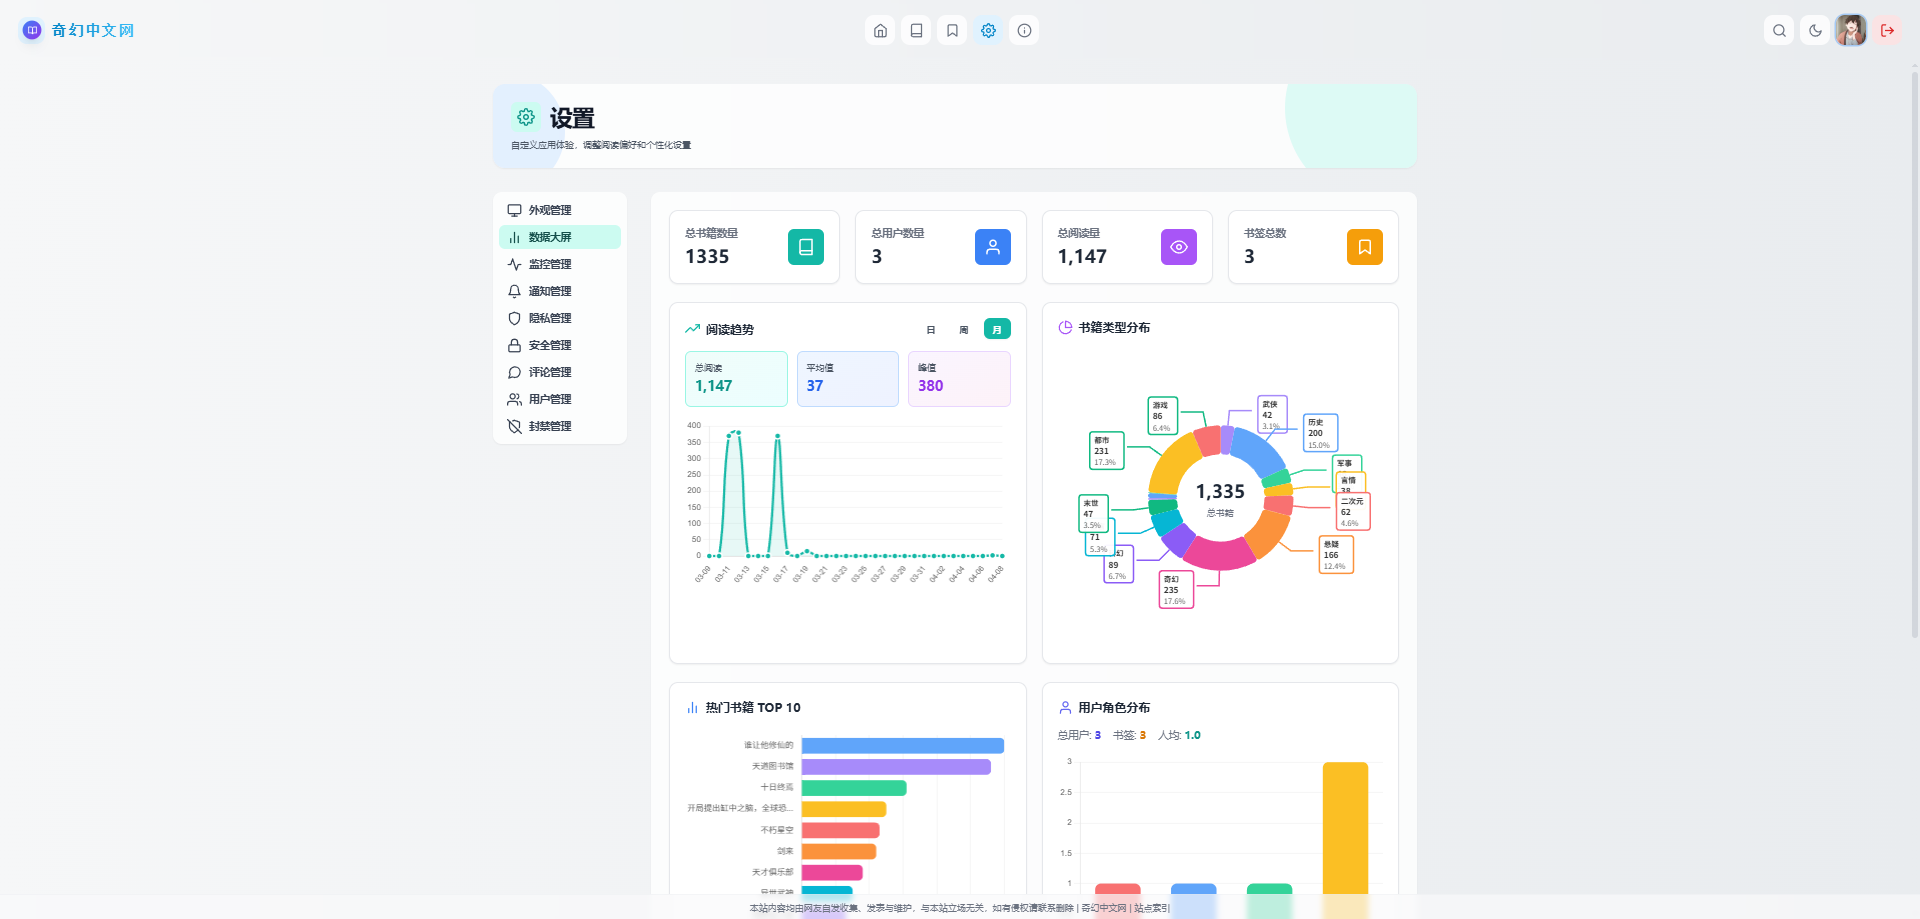Click the red bar for 不朽星空
This screenshot has width=1920, height=919.
pyautogui.click(x=841, y=830)
